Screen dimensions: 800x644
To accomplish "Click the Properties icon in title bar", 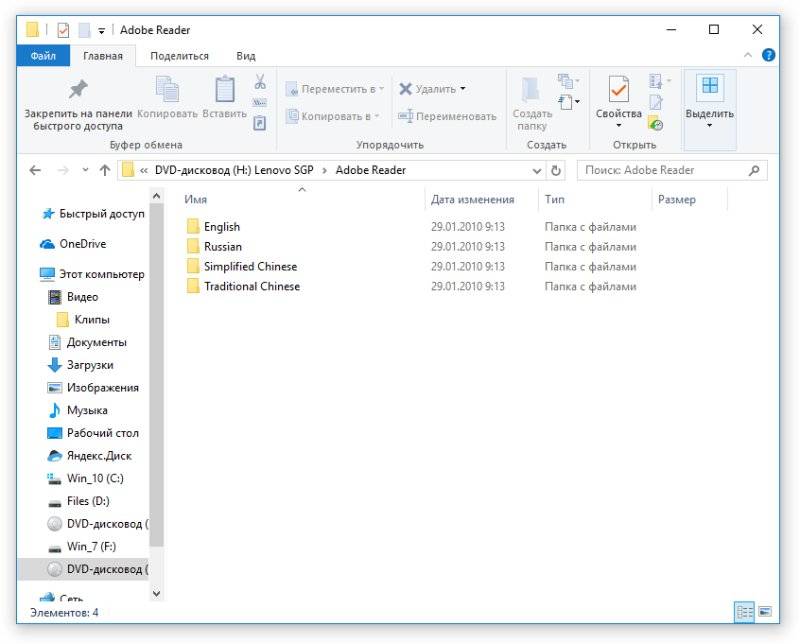I will click(x=63, y=30).
